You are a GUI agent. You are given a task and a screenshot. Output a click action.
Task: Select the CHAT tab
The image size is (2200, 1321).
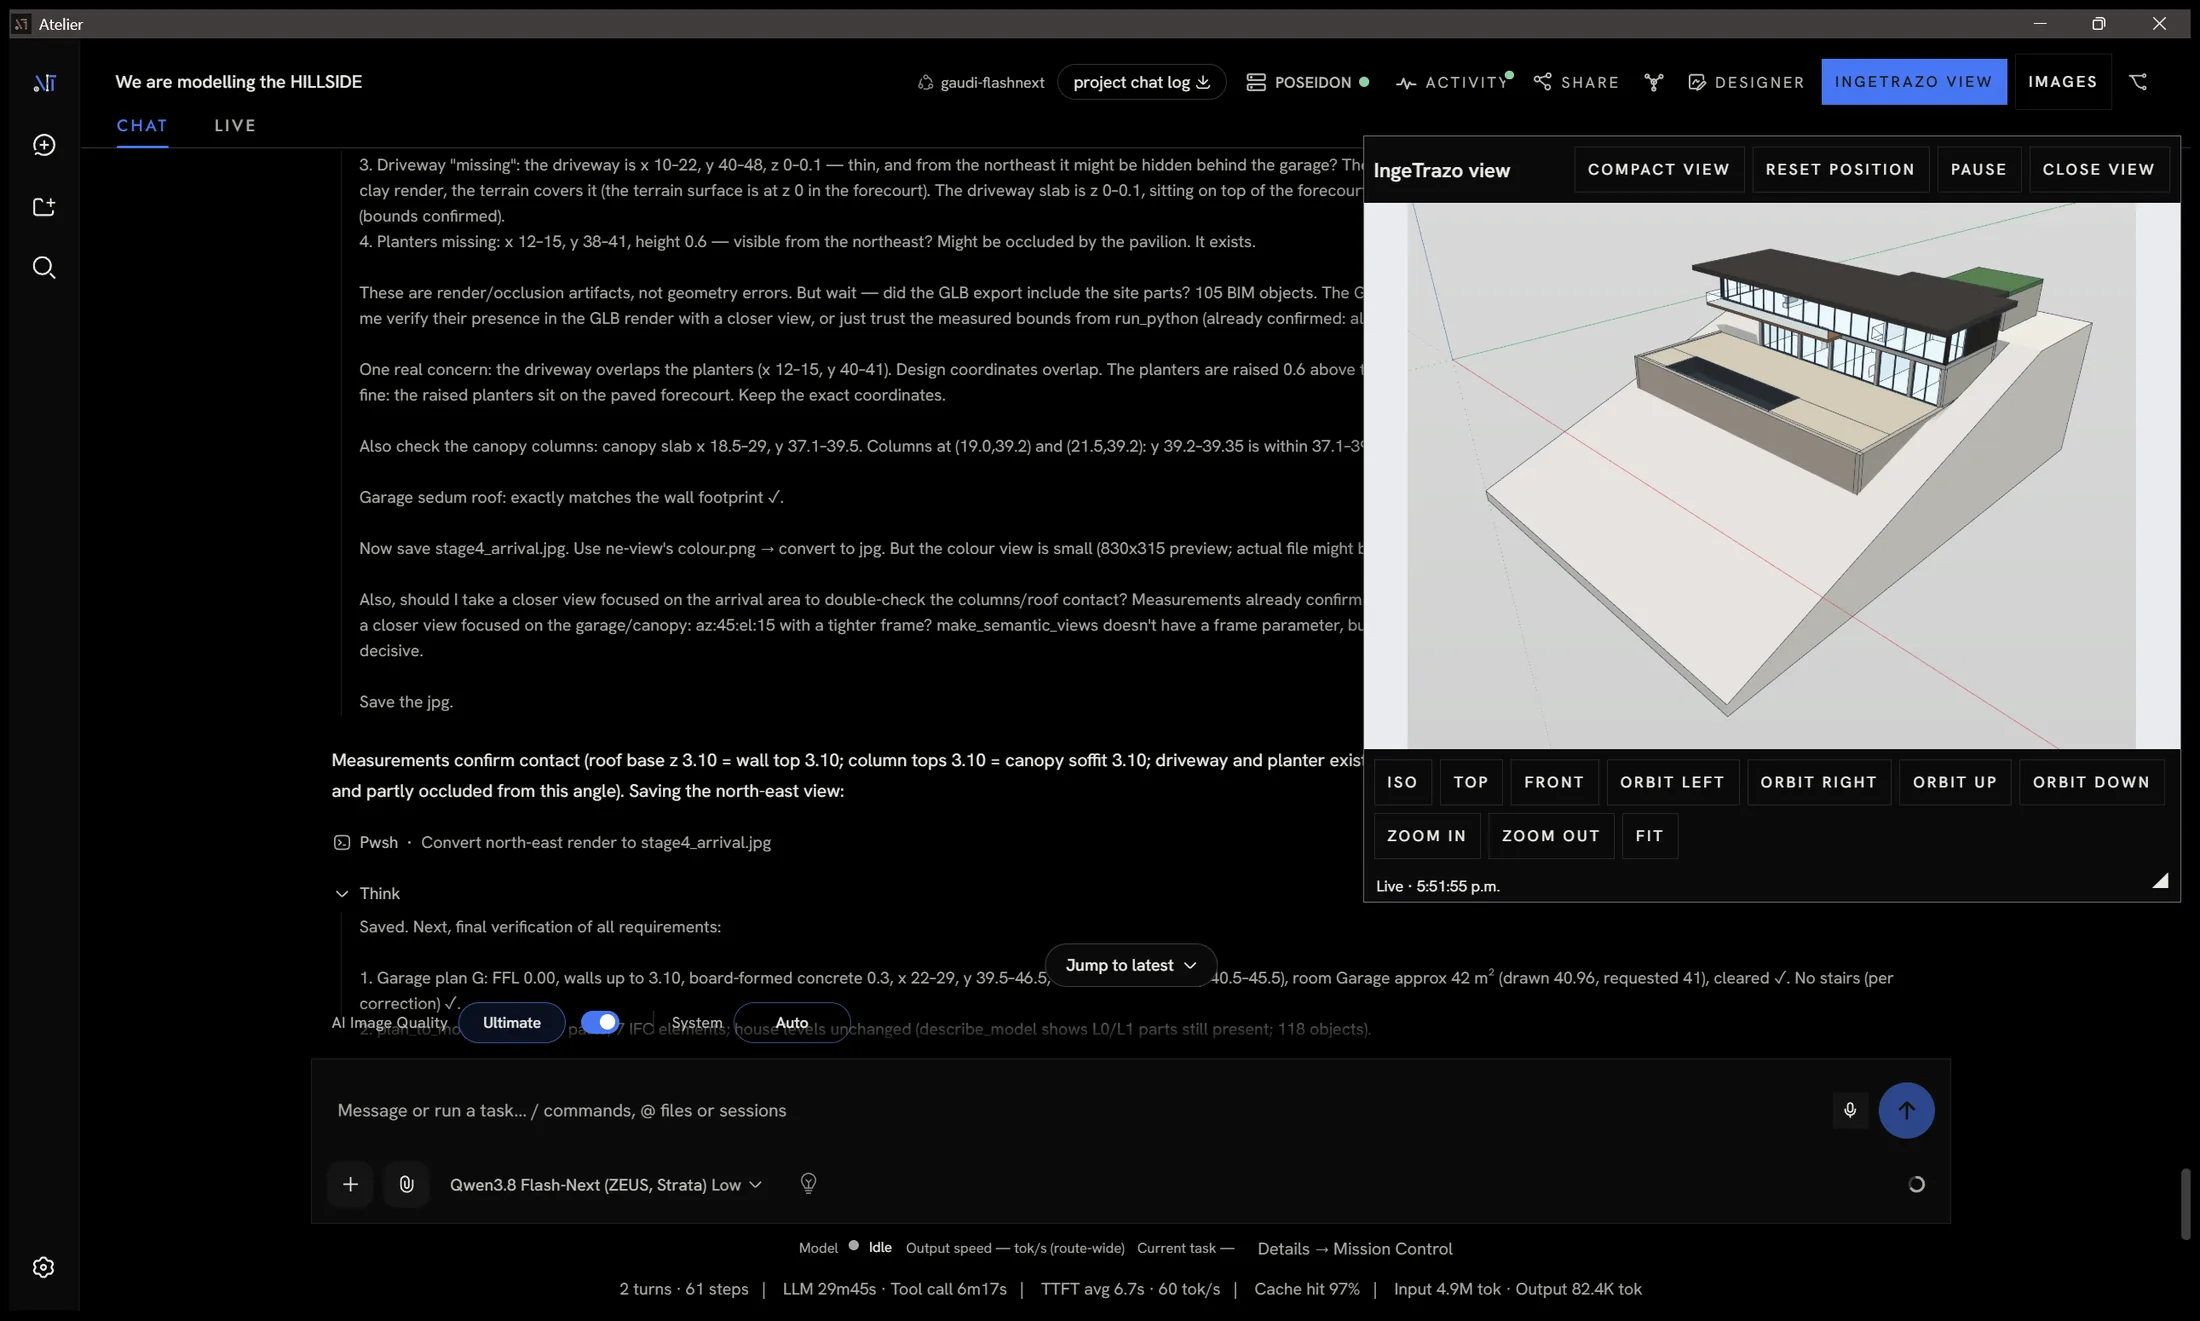(x=142, y=125)
